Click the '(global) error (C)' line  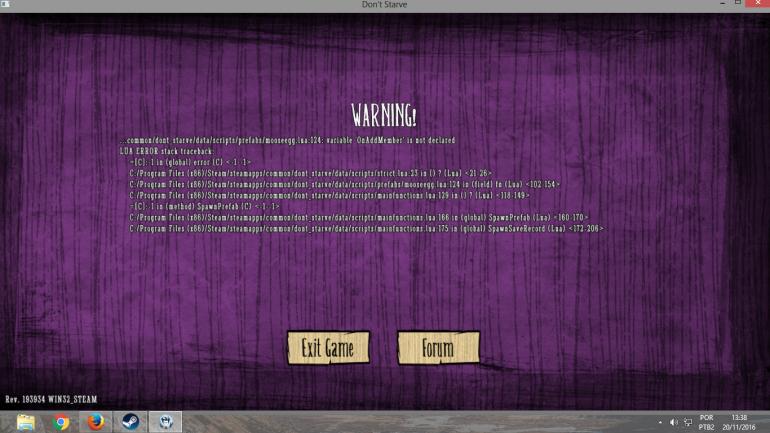(190, 162)
